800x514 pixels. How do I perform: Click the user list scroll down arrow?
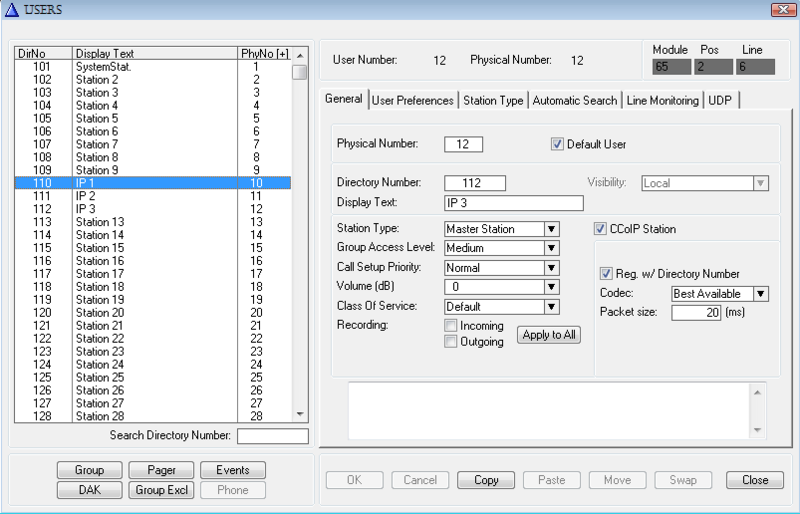[x=300, y=414]
